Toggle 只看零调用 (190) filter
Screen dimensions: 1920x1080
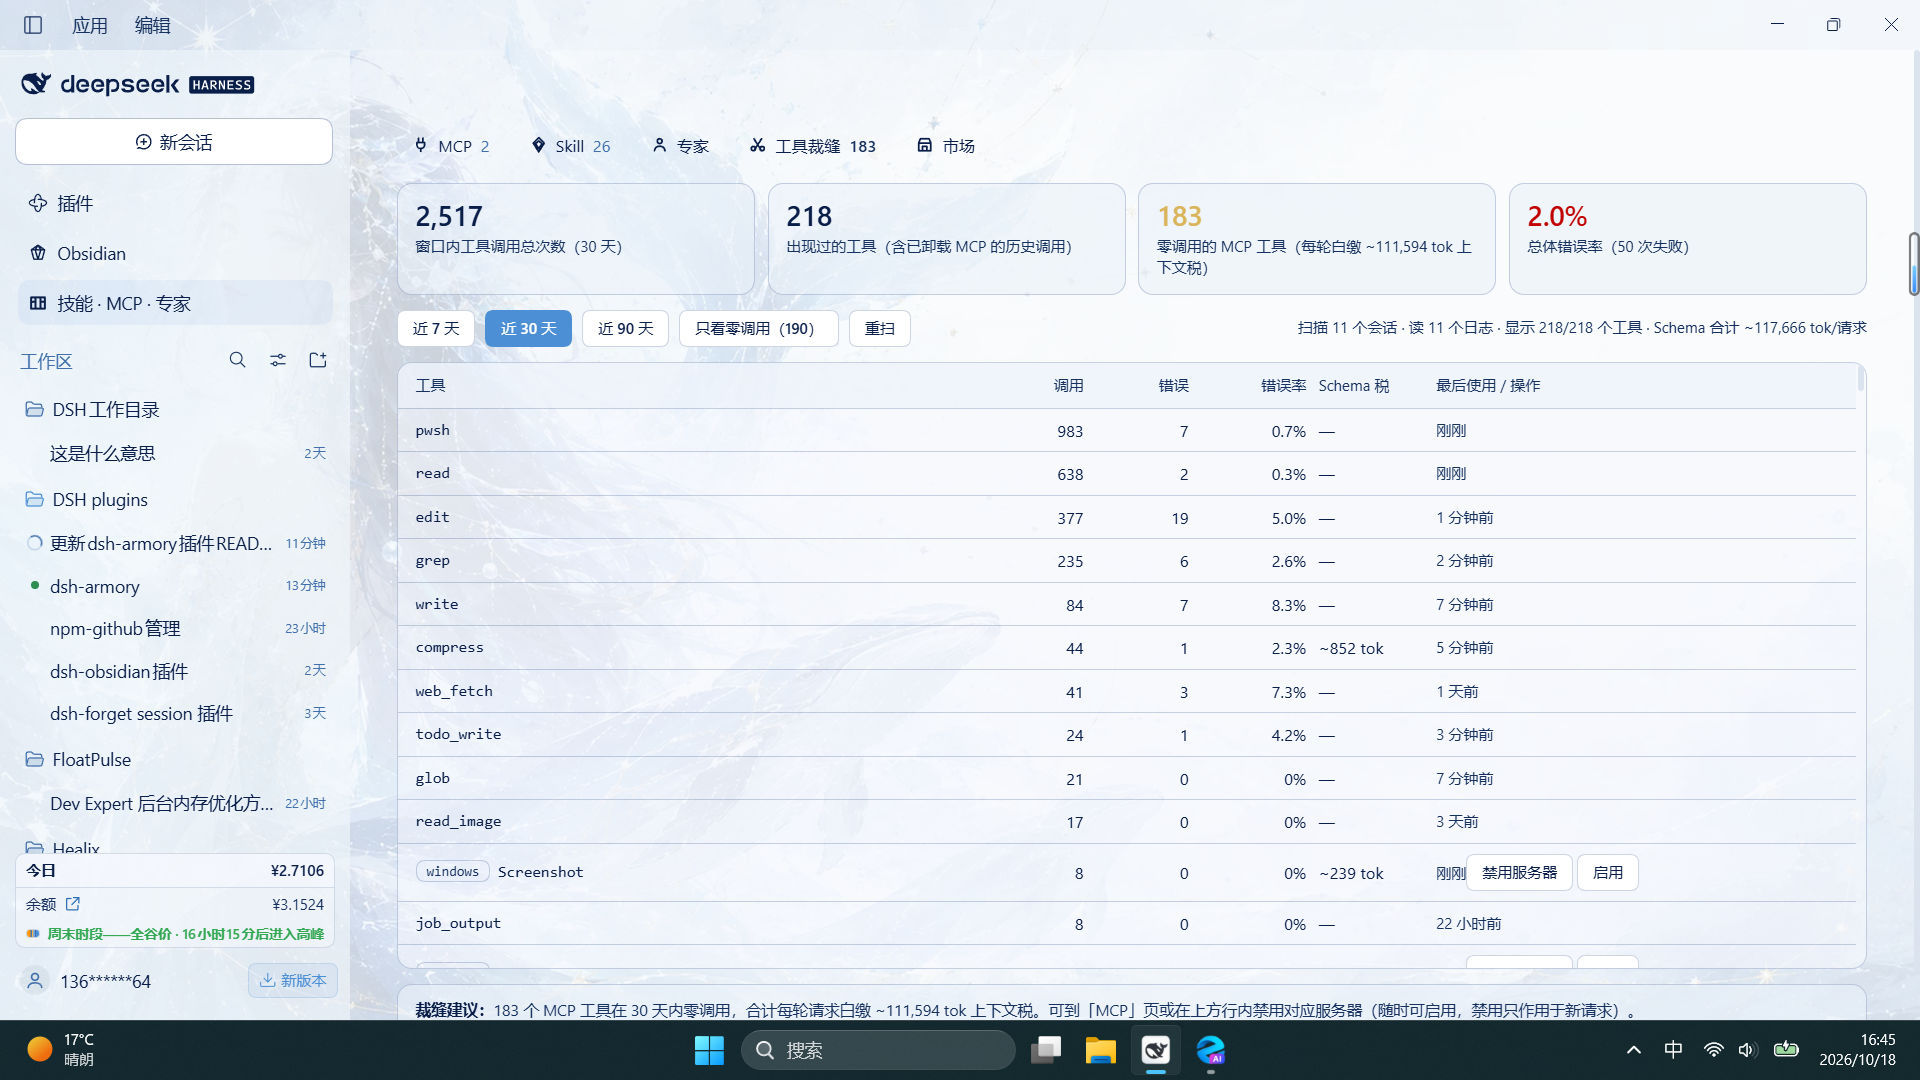(758, 328)
